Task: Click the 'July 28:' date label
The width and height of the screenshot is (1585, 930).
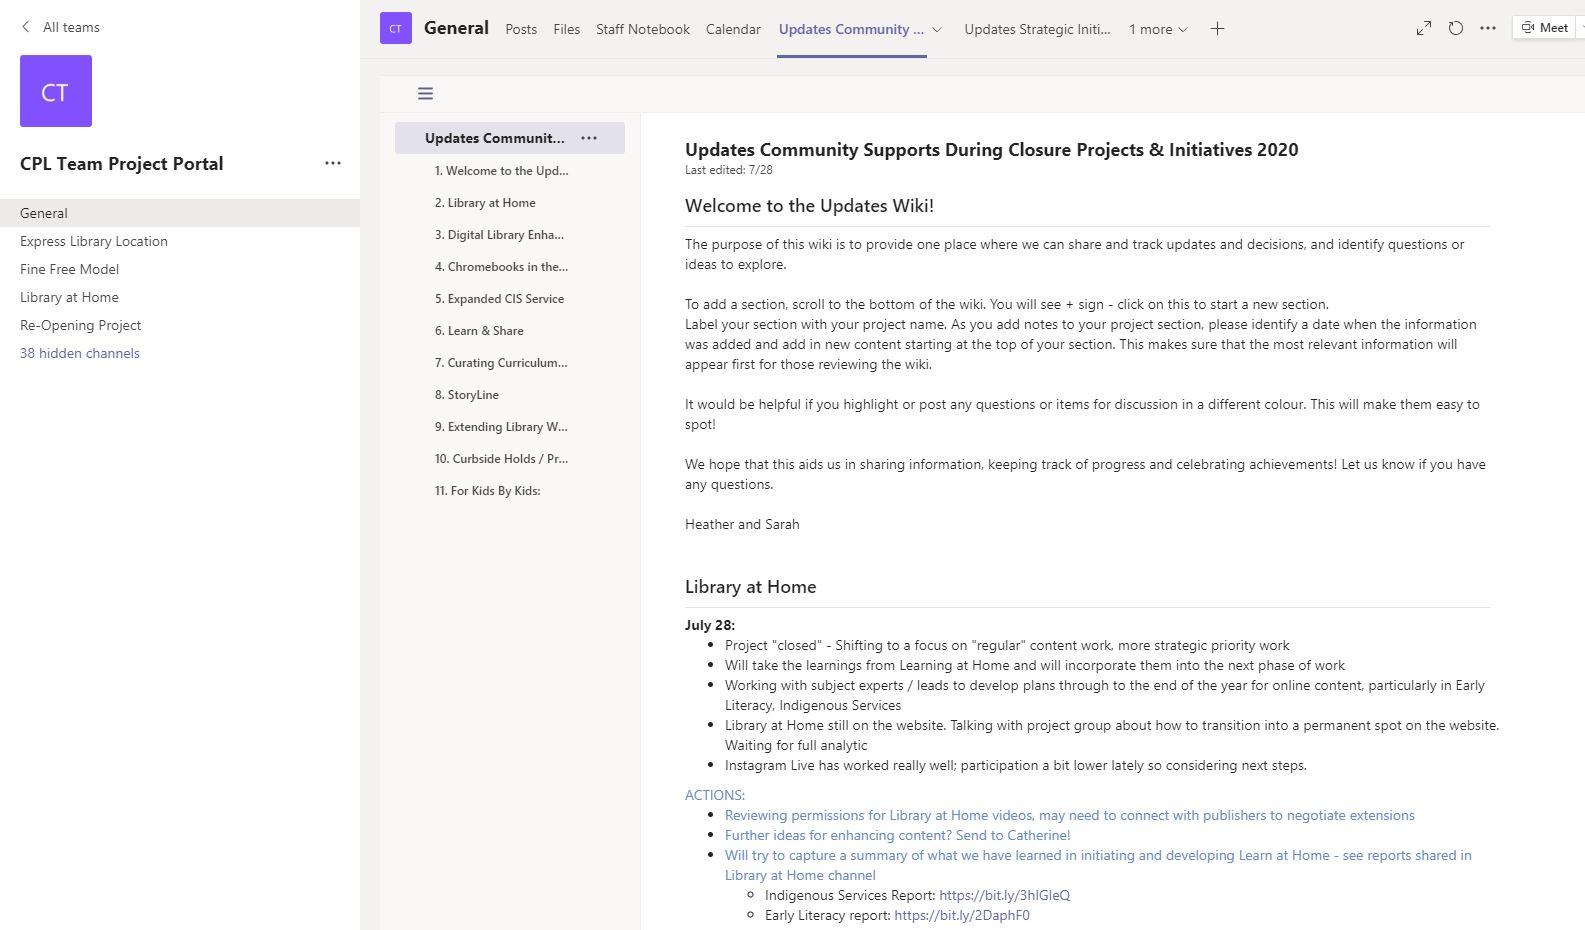Action: (x=710, y=625)
